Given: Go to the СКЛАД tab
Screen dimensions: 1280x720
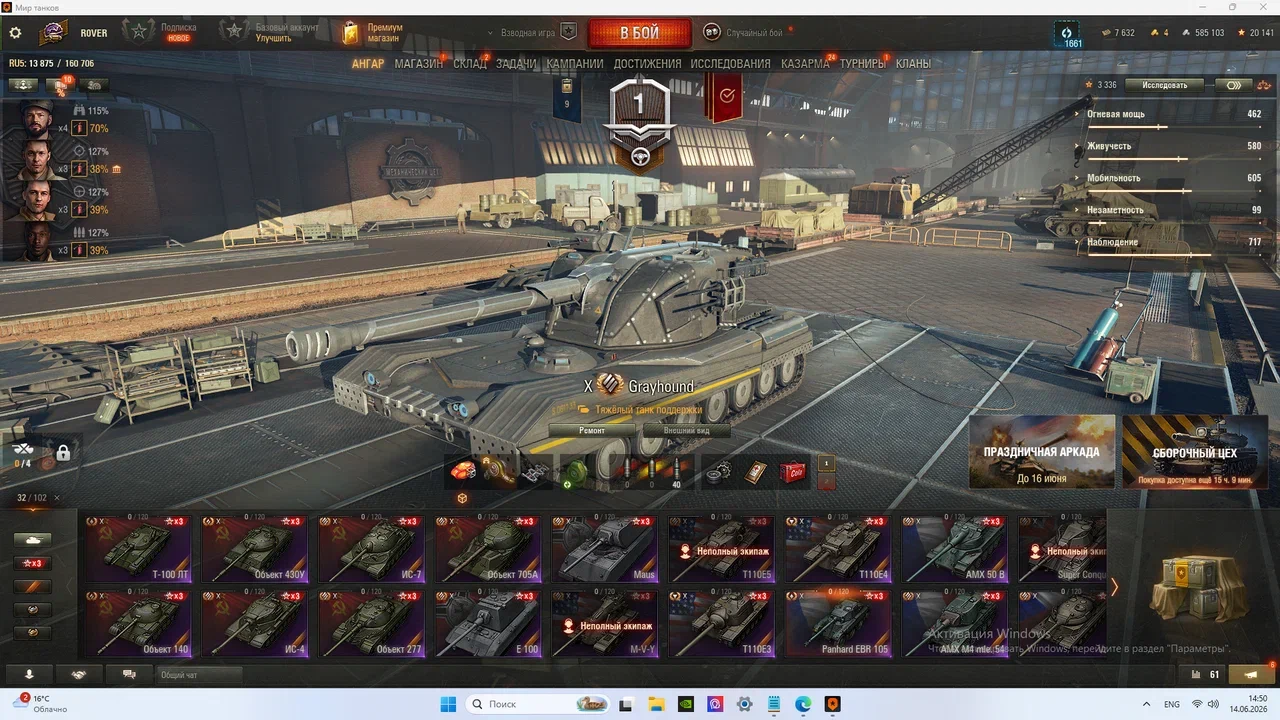Looking at the screenshot, I should pos(470,63).
